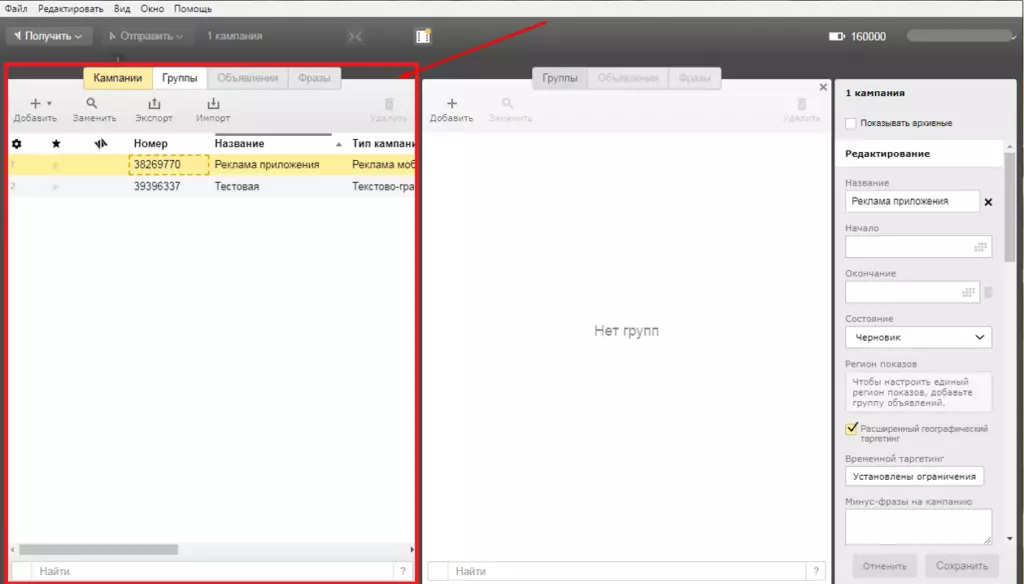Click the Тестовая campaign name
Screen dimensions: 1024x584
237,186
